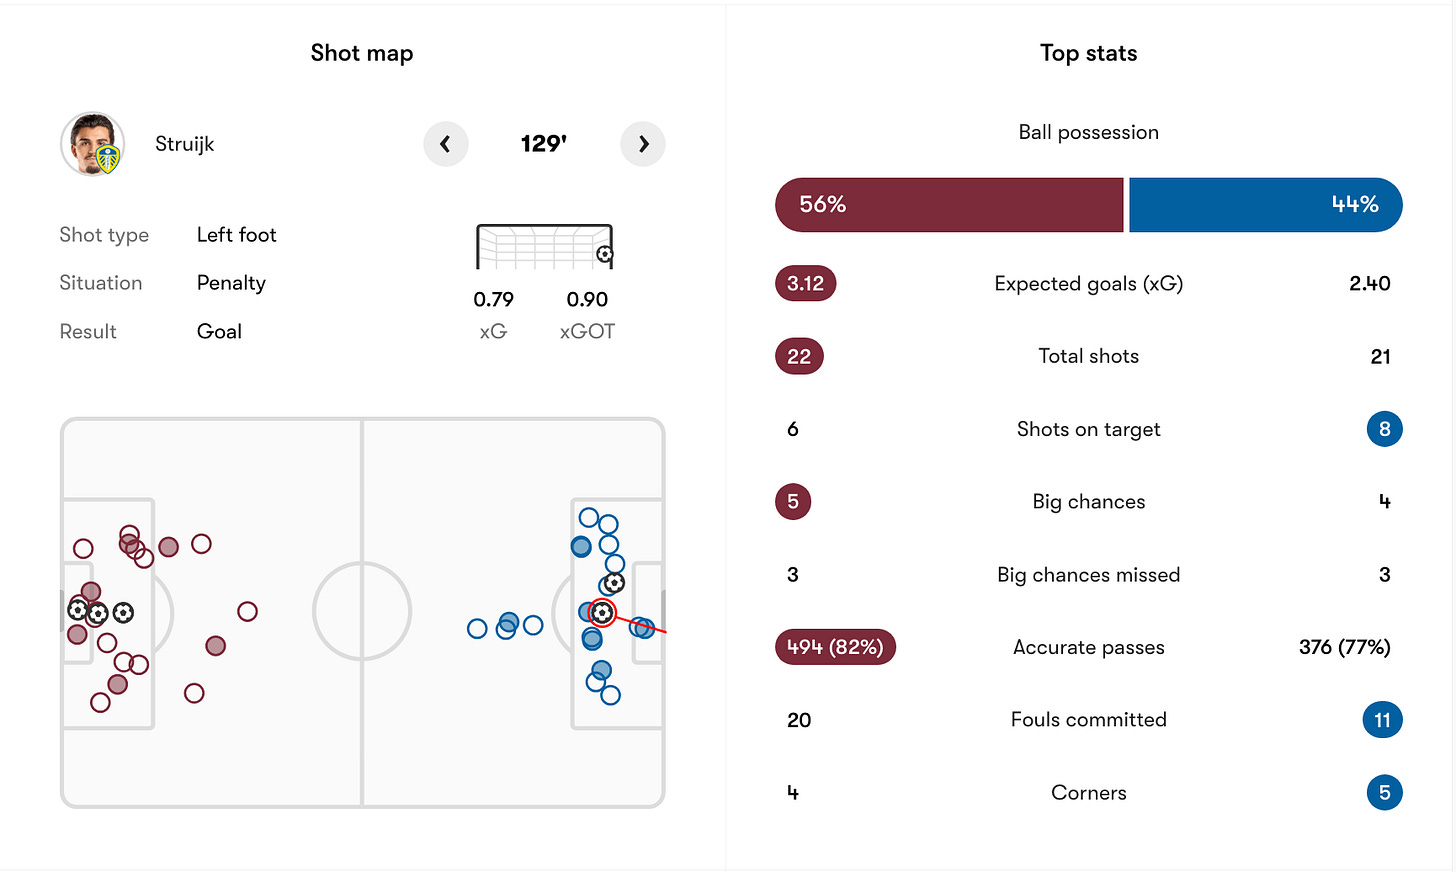Click Struijk's player avatar photo
The width and height of the screenshot is (1456, 872).
[x=93, y=144]
